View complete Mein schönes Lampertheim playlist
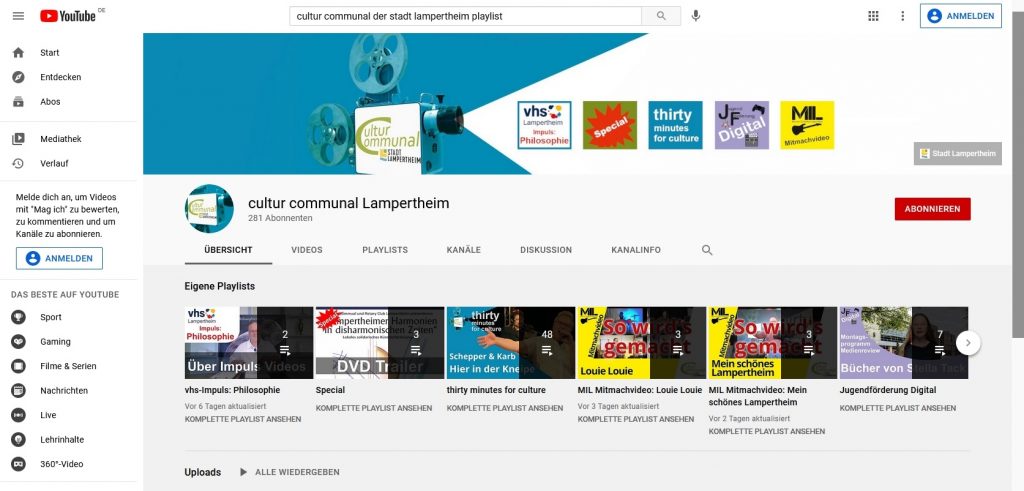Image resolution: width=1024 pixels, height=491 pixels. point(767,432)
